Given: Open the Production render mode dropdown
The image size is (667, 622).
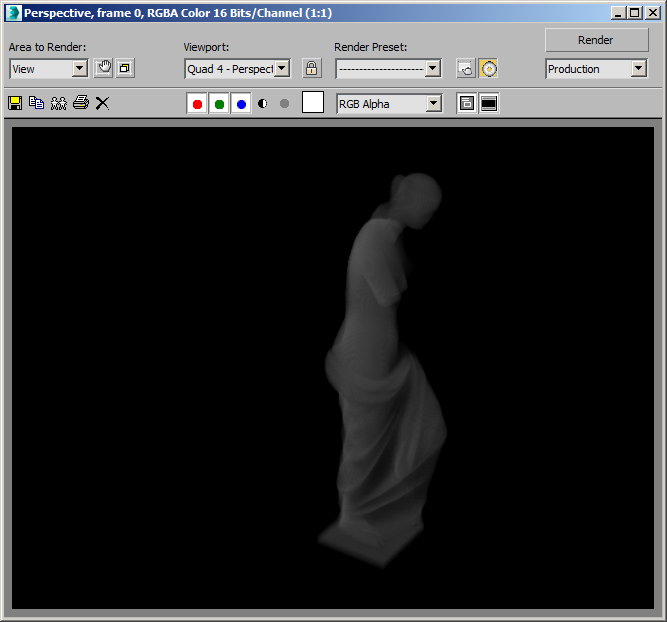Looking at the screenshot, I should [596, 68].
